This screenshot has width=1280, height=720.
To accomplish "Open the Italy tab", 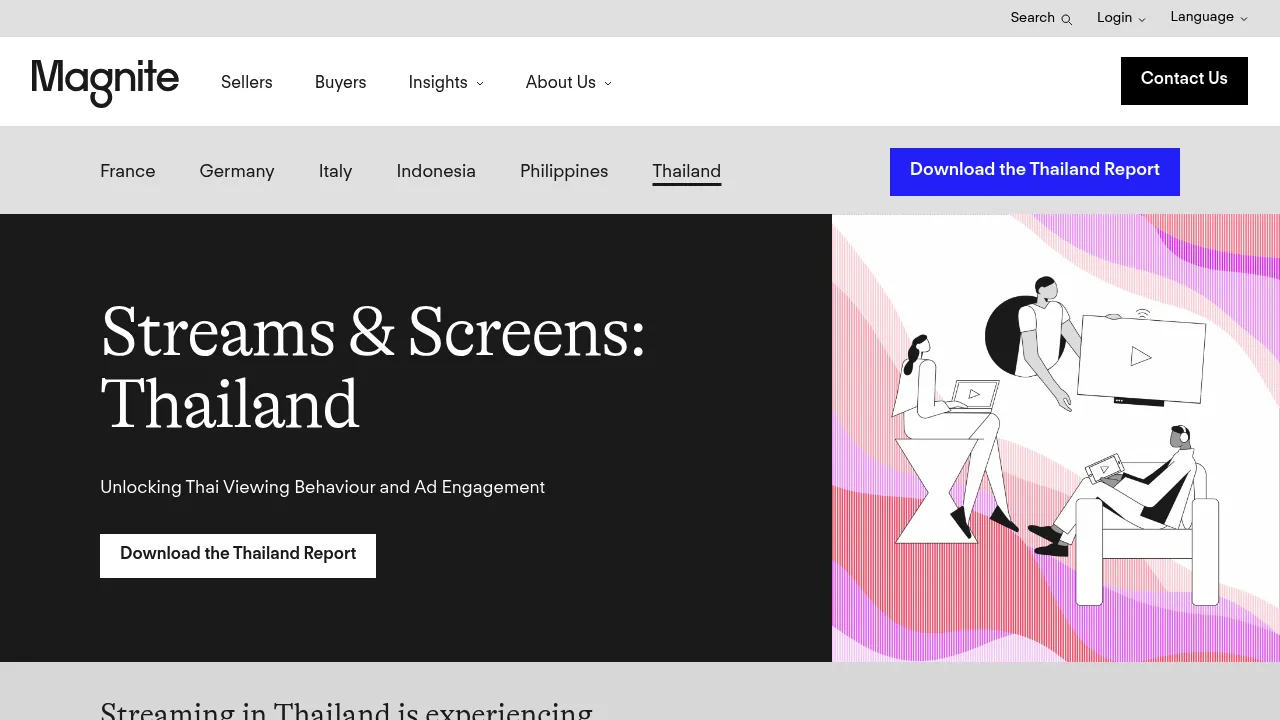I will tap(335, 171).
